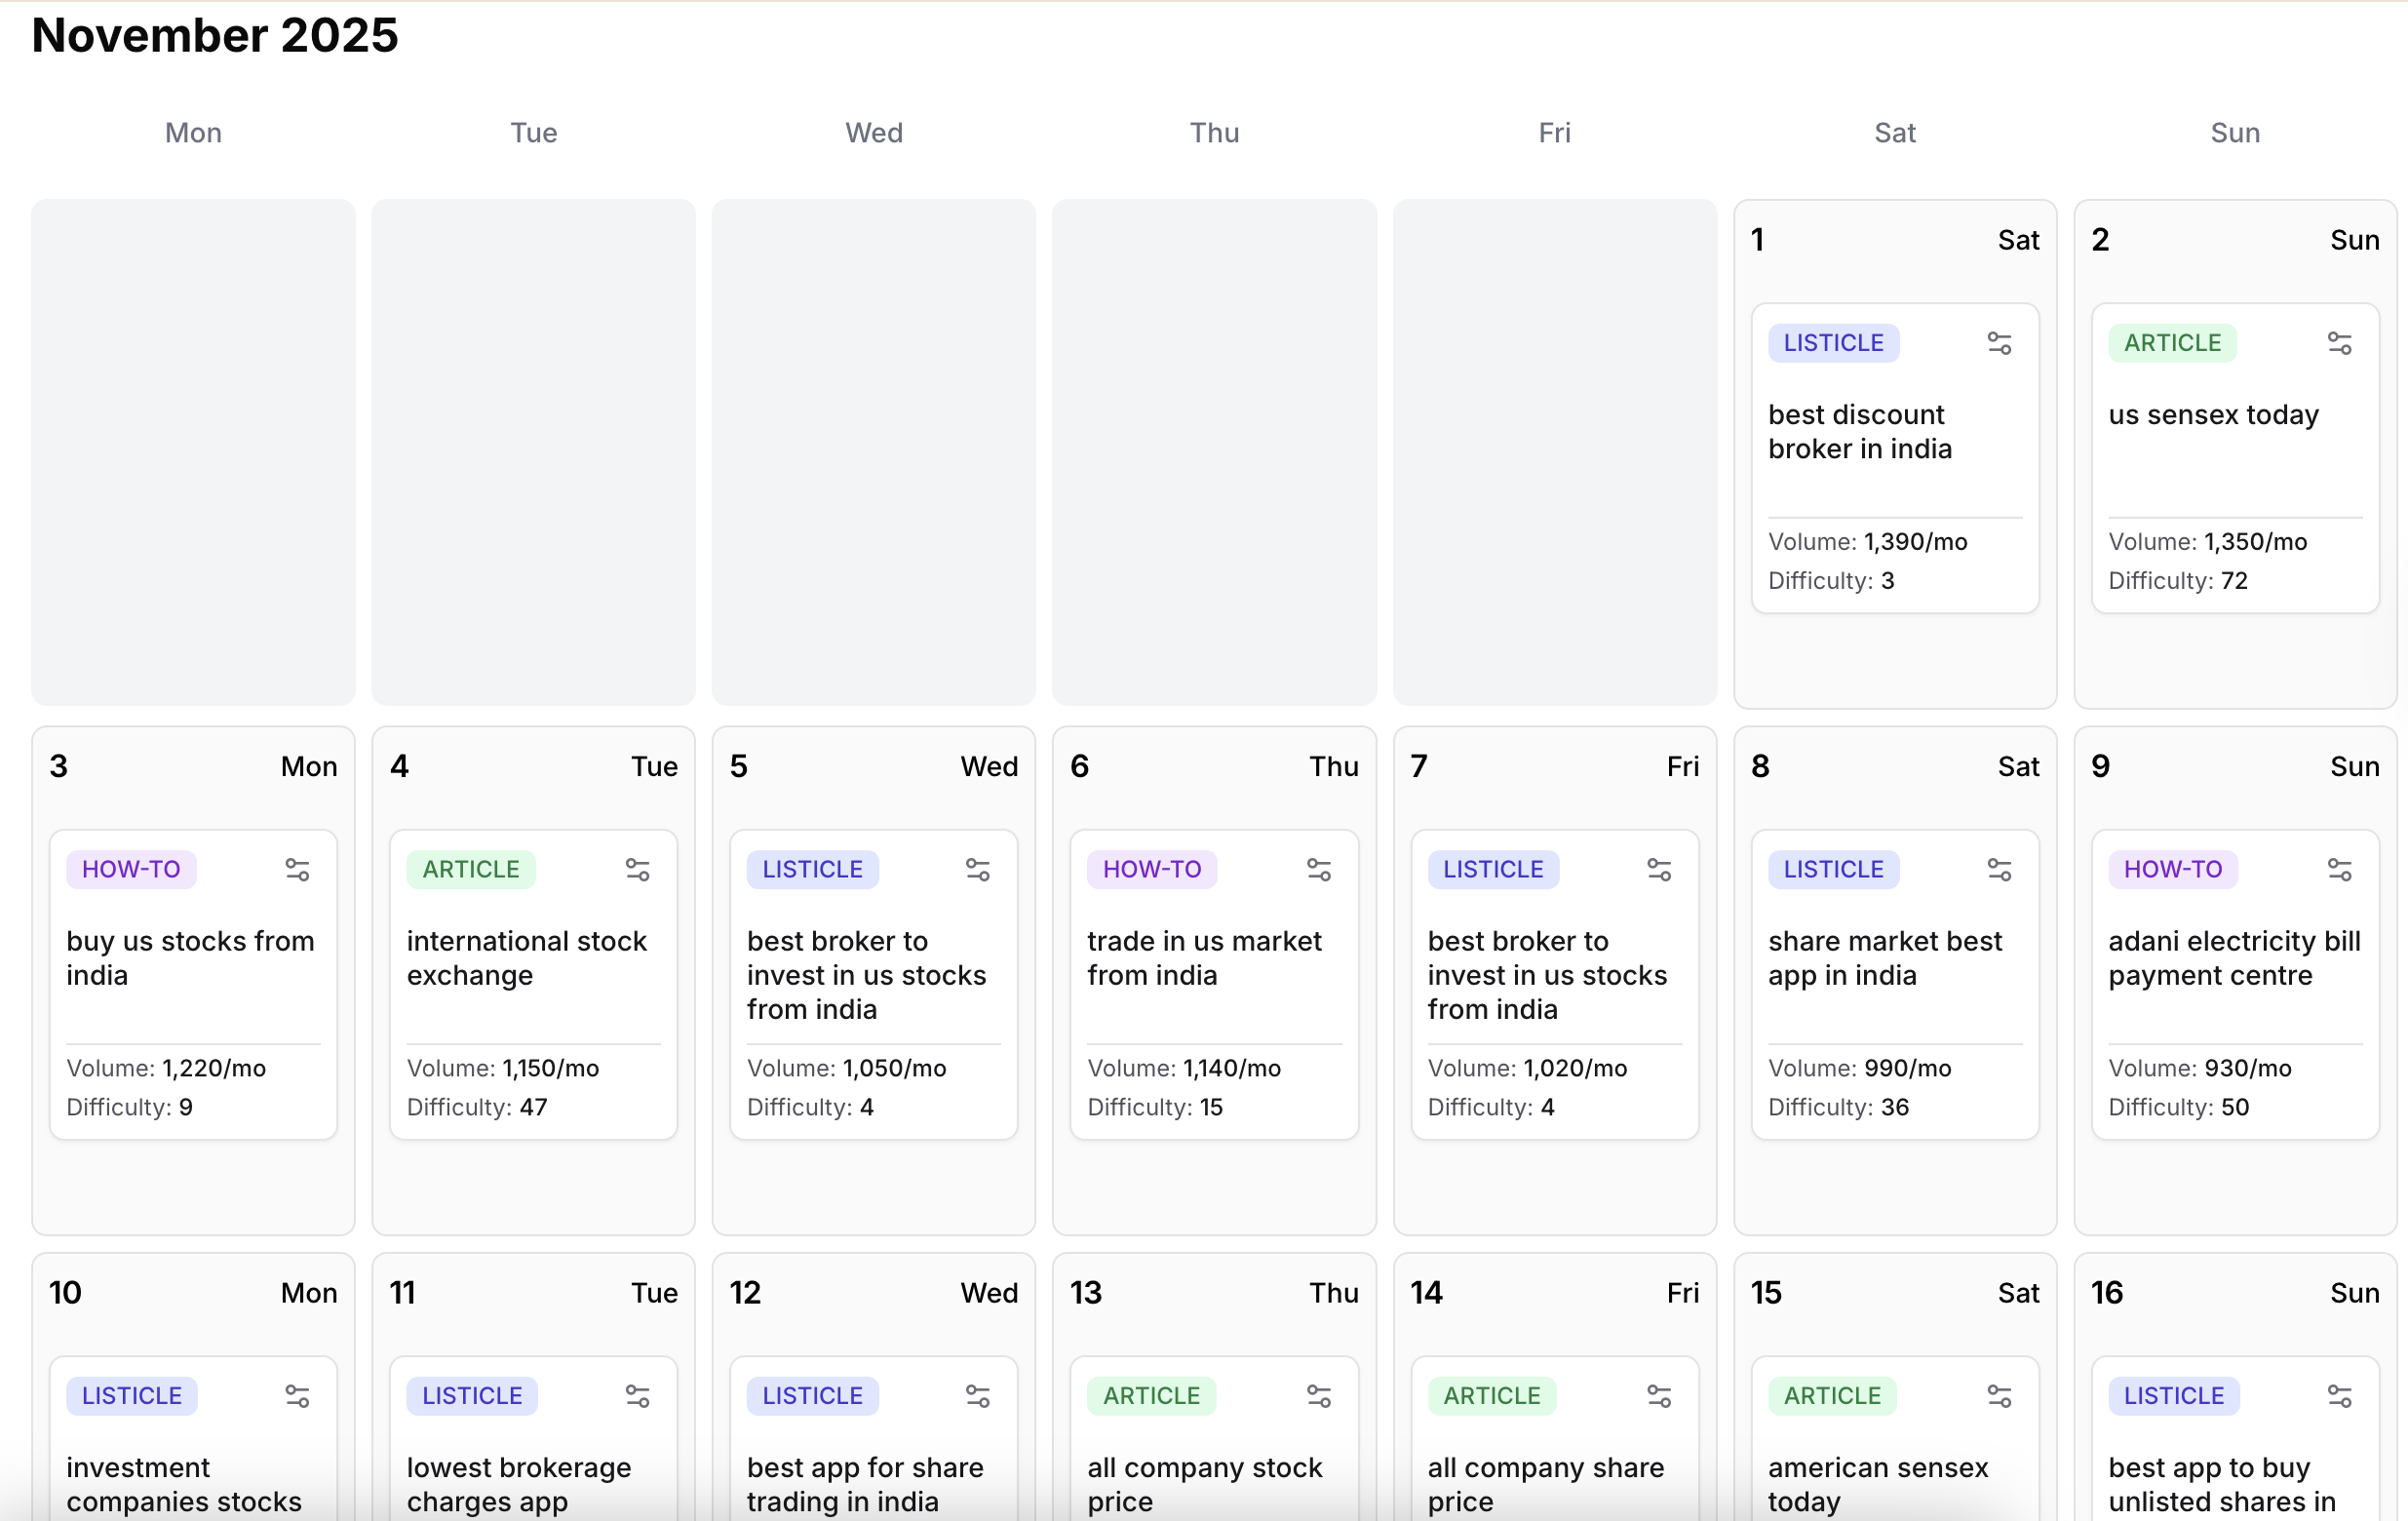2408x1521 pixels.
Task: Click 'best app for share trading in india'
Action: tap(864, 1484)
